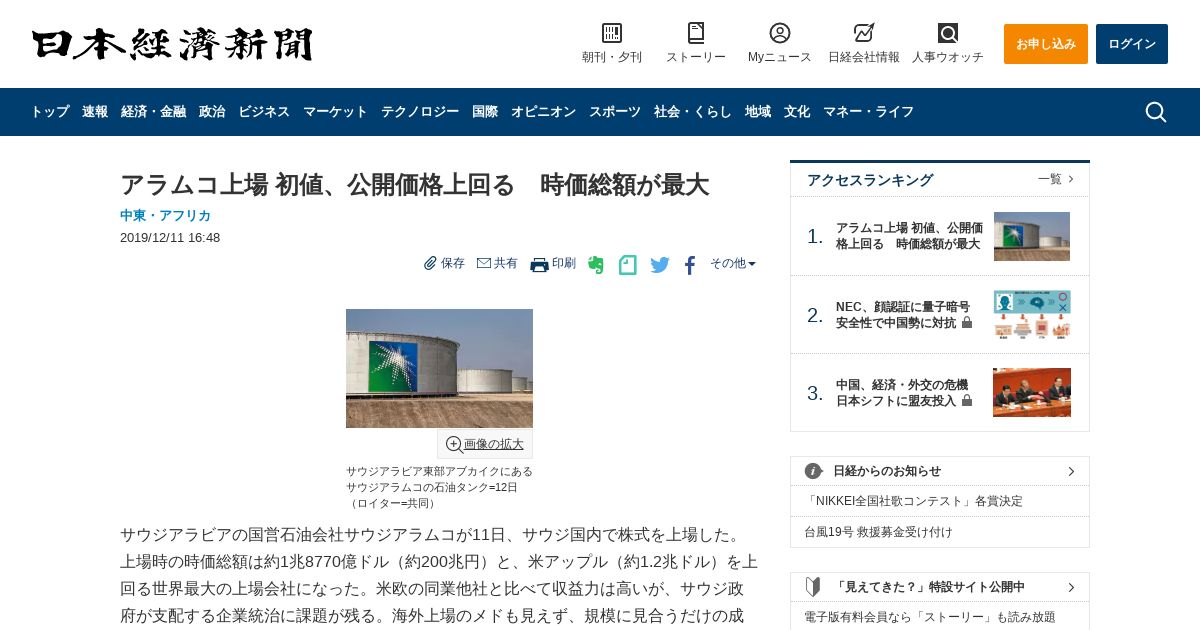Click the rank 3 China meeting thumbnail
The height and width of the screenshot is (630, 1200).
click(x=1032, y=392)
